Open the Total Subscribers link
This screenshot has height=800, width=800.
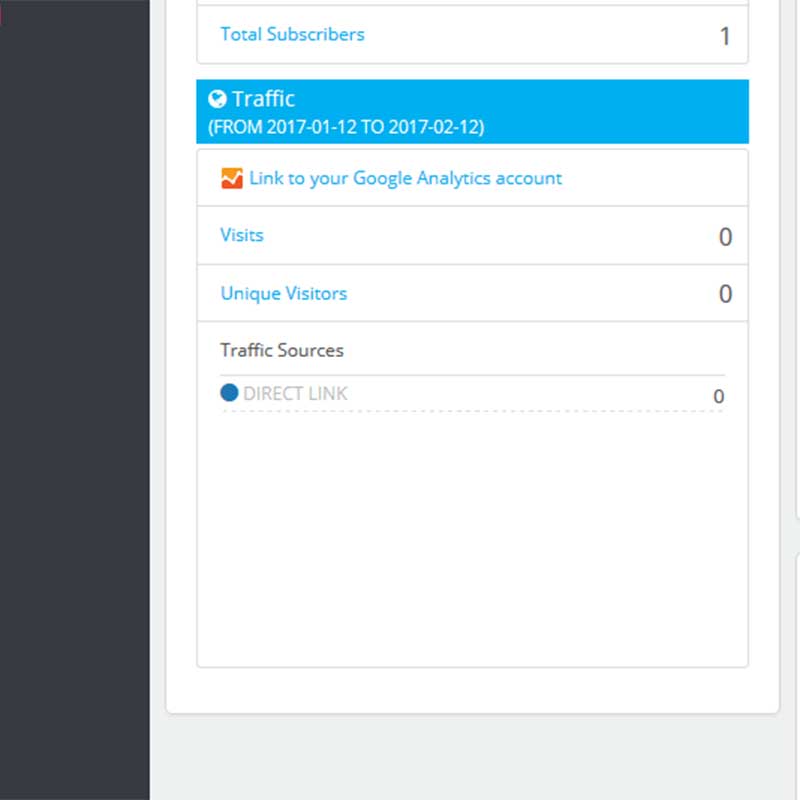point(292,34)
